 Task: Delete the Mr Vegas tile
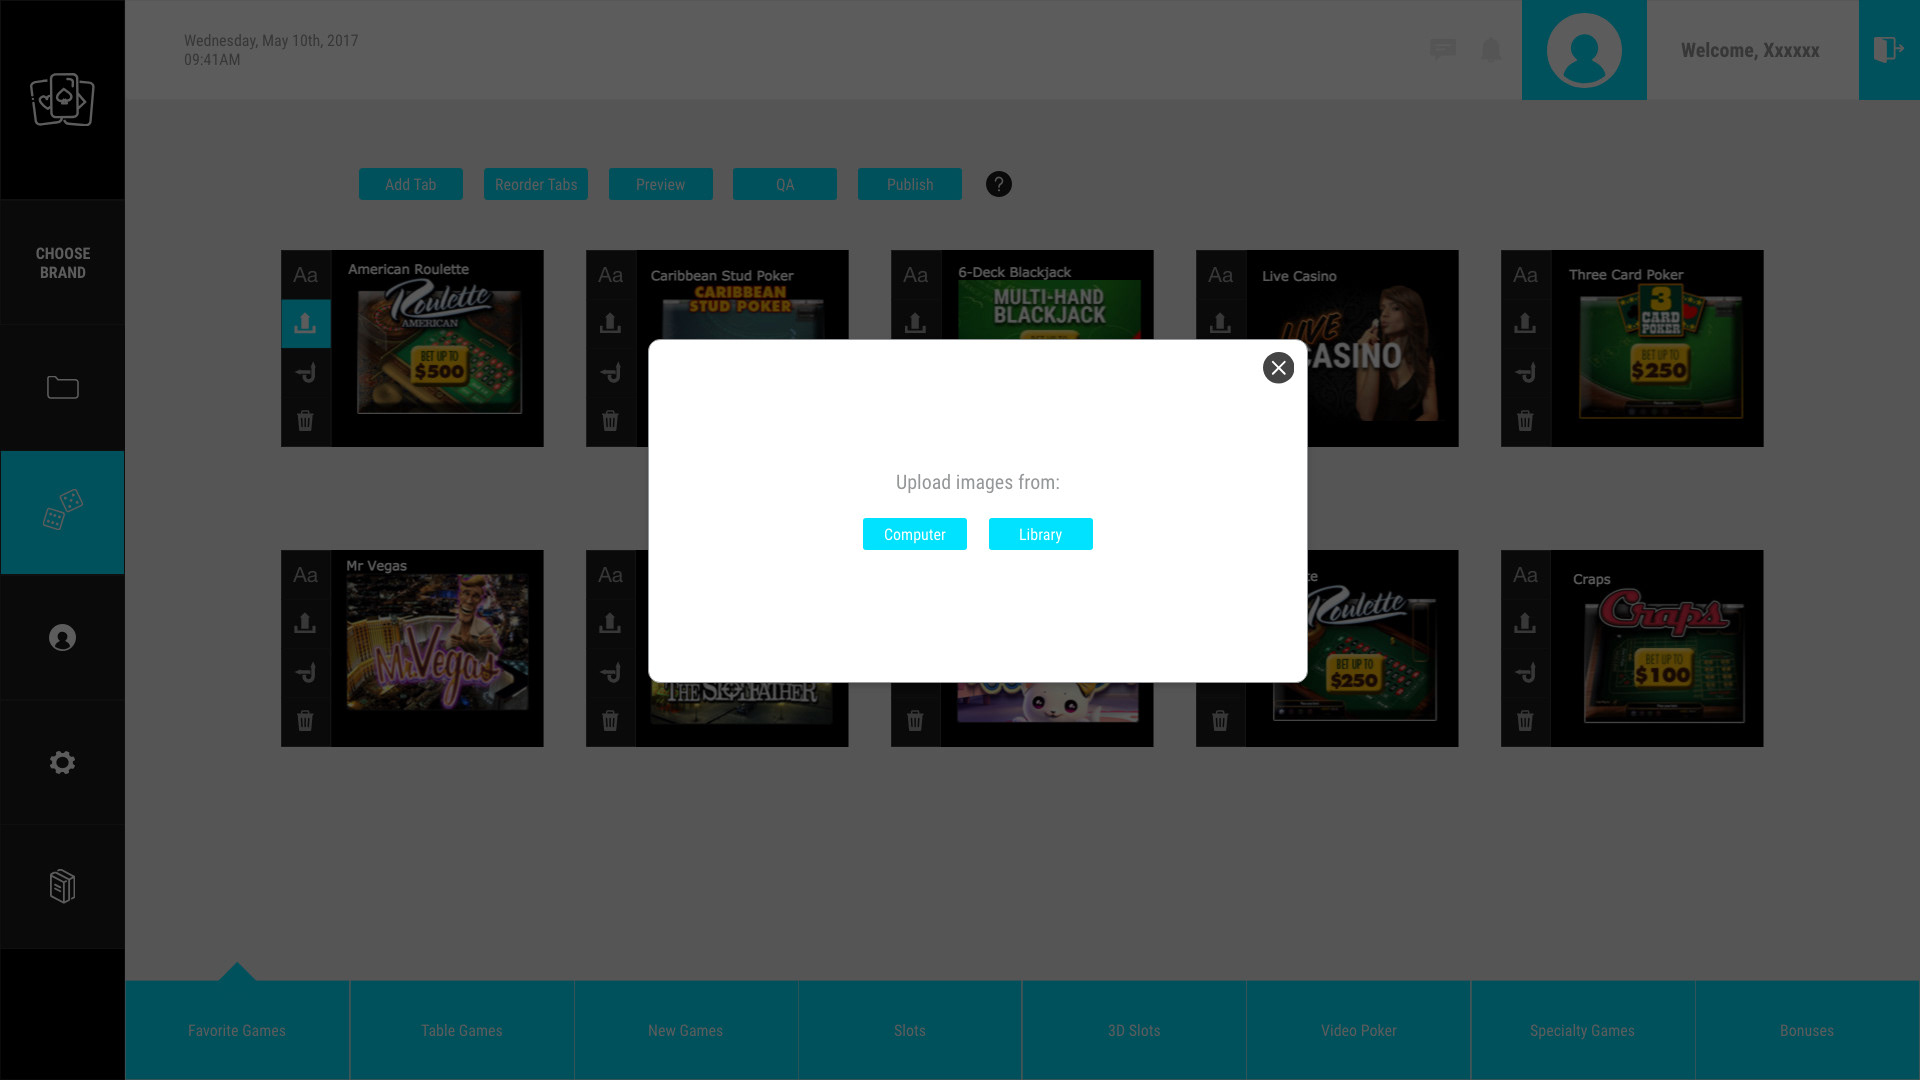305,721
